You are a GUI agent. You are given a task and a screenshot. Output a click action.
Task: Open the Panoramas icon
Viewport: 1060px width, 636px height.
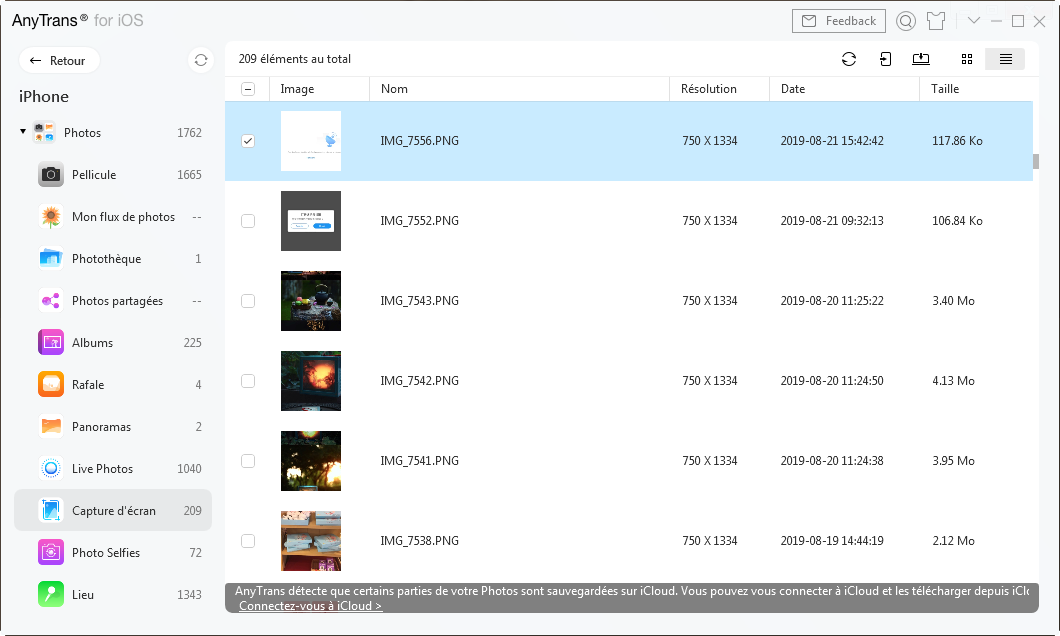pyautogui.click(x=51, y=426)
